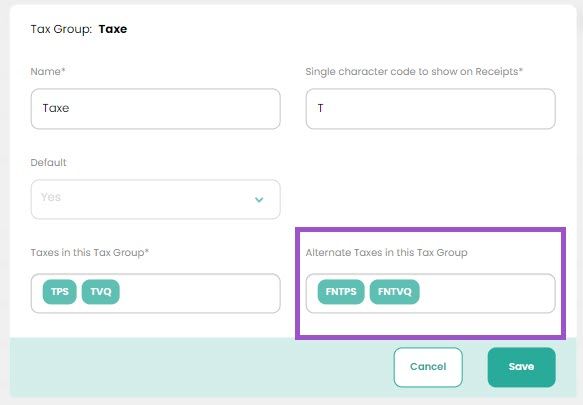Click the greyed Yes text in Default box
The width and height of the screenshot is (583, 405).
[x=51, y=197]
